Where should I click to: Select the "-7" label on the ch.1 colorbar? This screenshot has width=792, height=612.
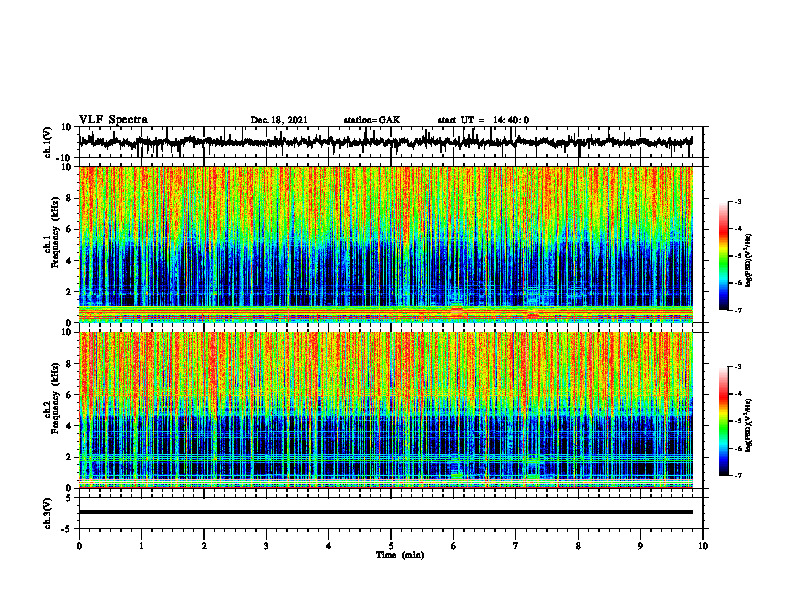pyautogui.click(x=738, y=310)
